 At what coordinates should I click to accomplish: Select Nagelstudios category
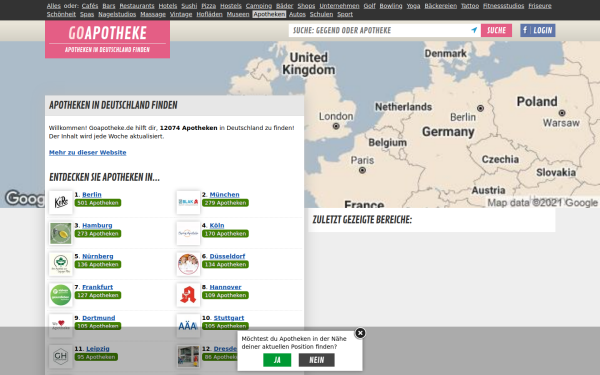pyautogui.click(x=117, y=14)
